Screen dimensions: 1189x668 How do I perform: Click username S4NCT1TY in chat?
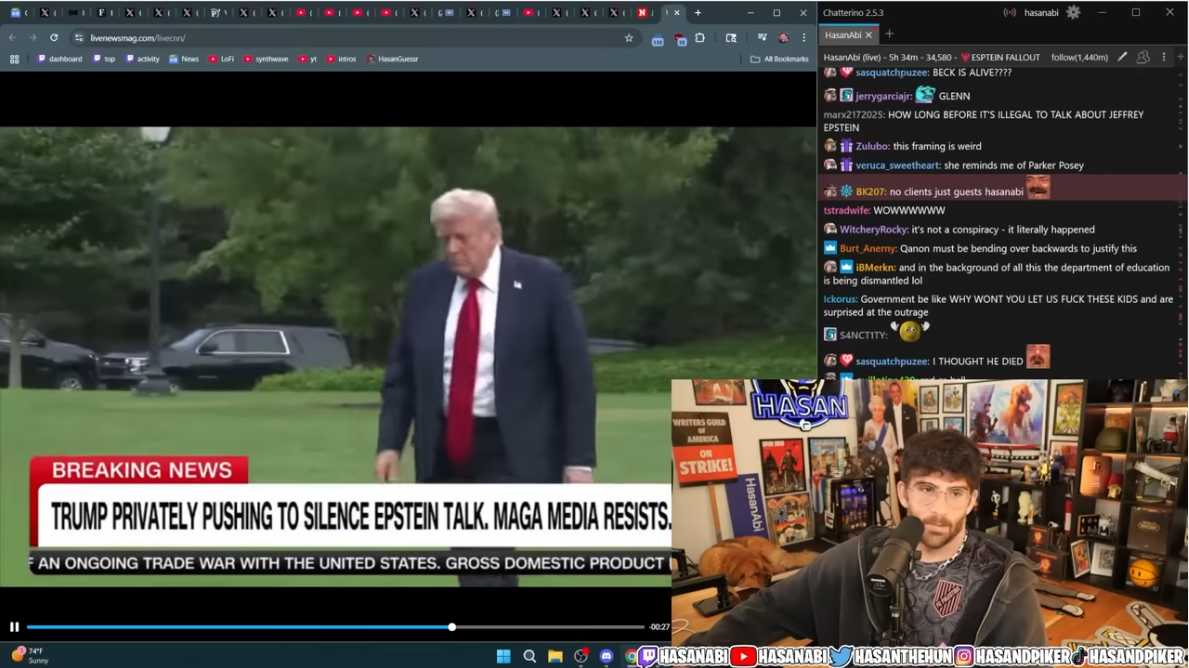(x=864, y=335)
